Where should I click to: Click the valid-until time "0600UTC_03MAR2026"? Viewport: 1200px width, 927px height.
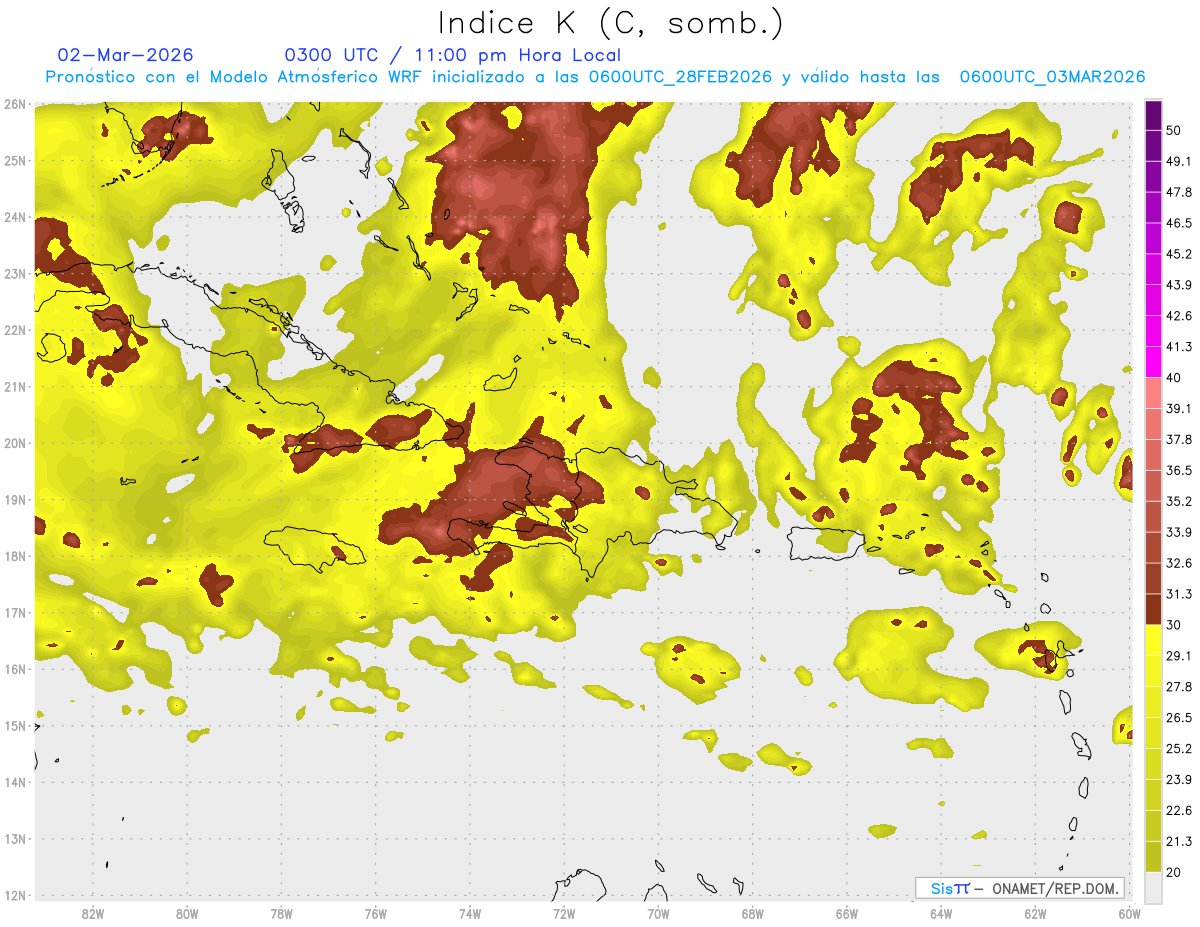(x=1052, y=77)
